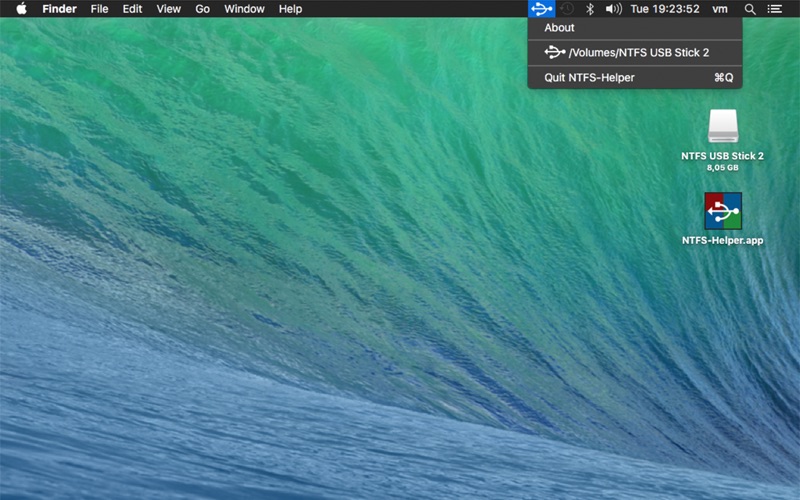800x500 pixels.
Task: Open the Finder menu
Action: tap(59, 9)
